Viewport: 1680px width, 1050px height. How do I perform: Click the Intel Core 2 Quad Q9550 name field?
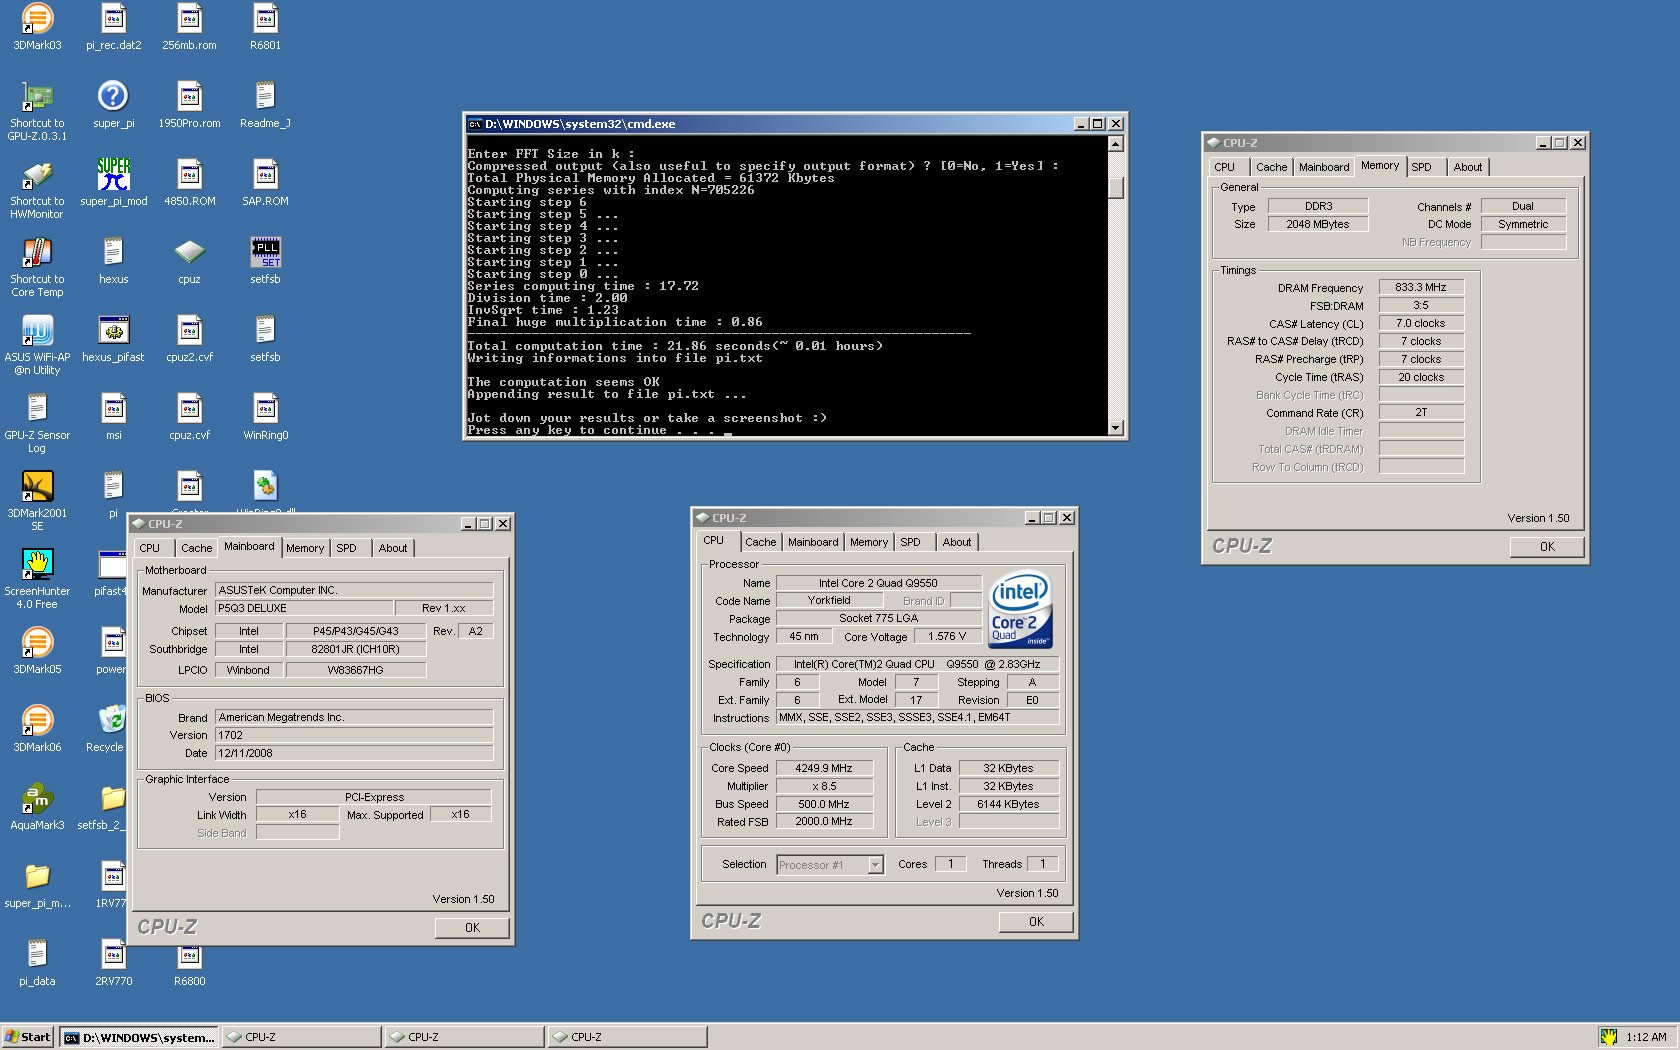coord(878,583)
